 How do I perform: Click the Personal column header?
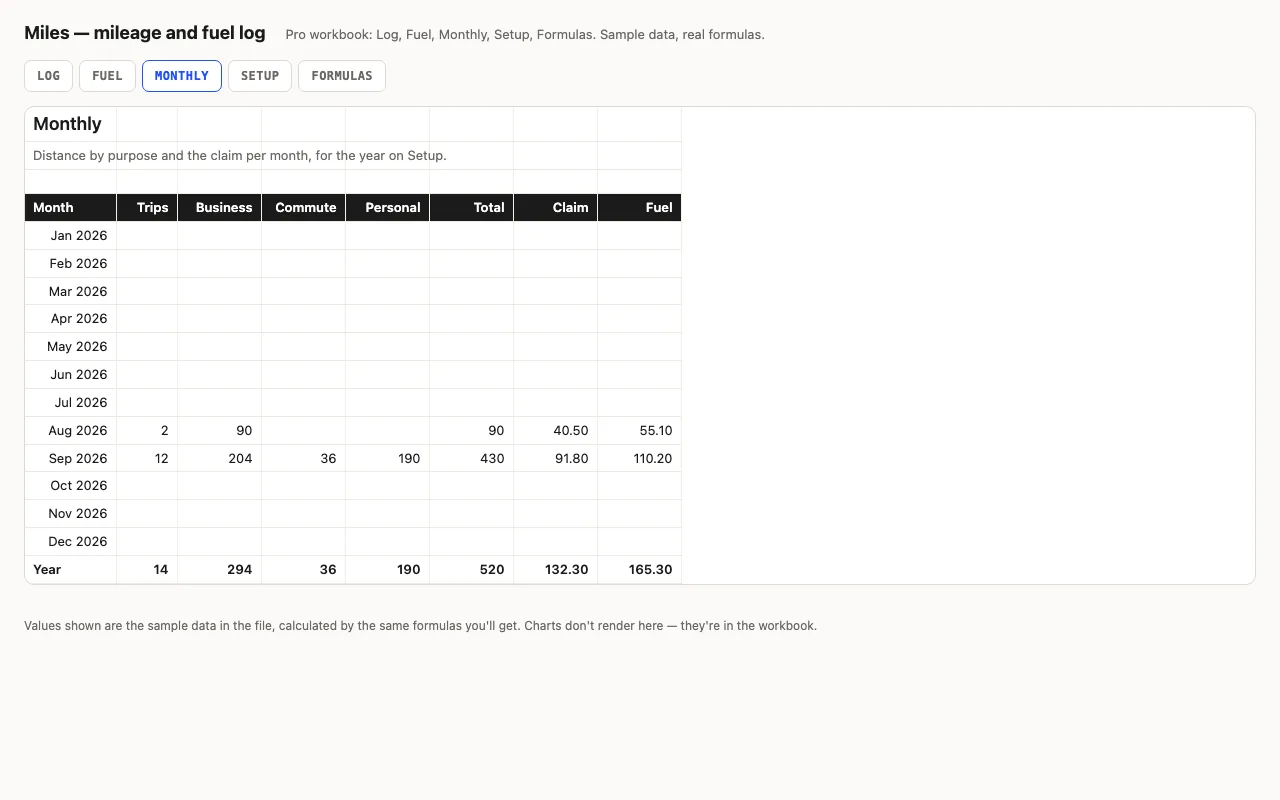click(388, 208)
